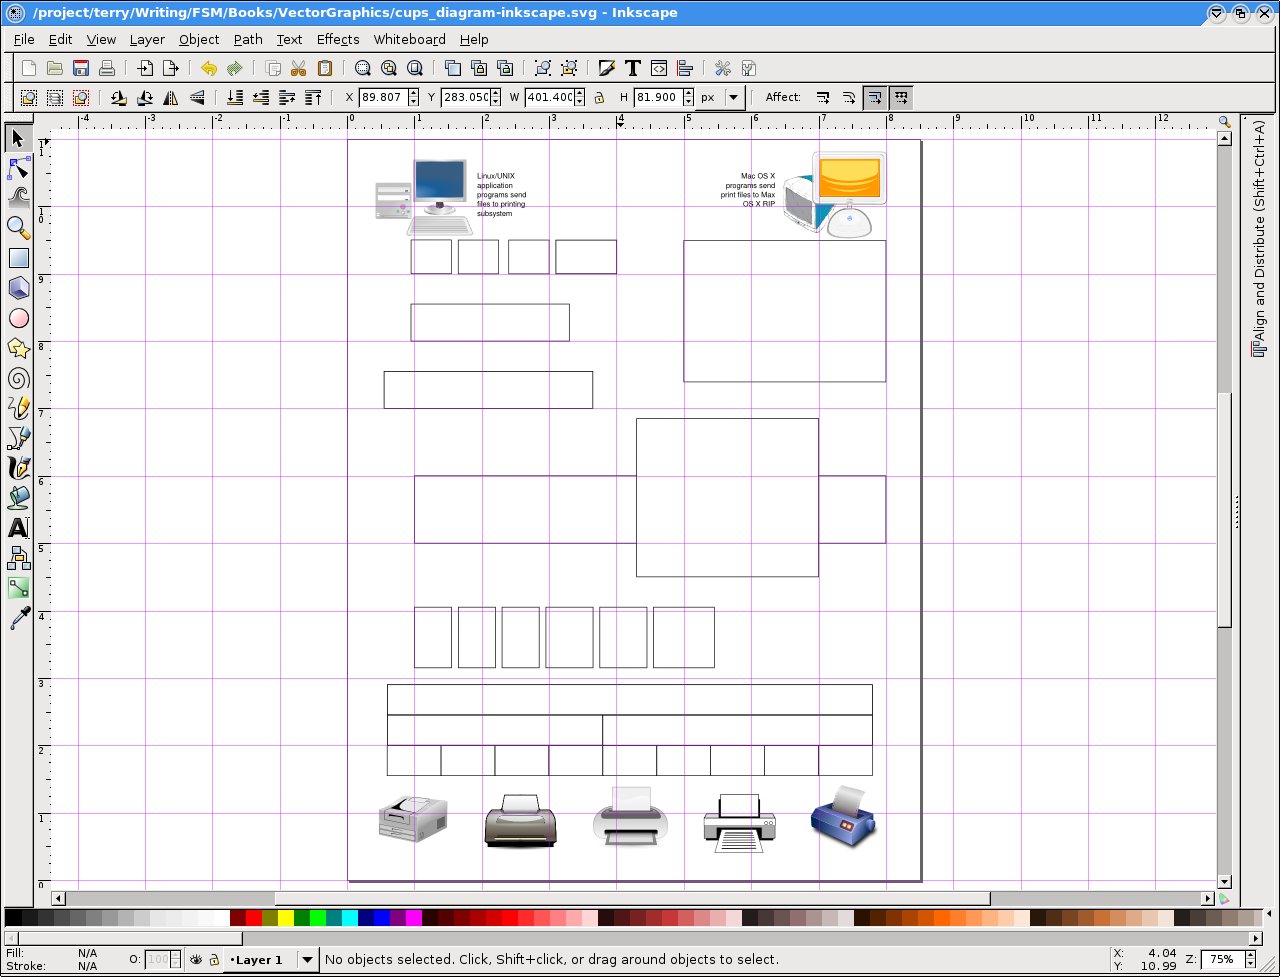
Task: Open the XML editor from the toolbar
Action: click(x=659, y=68)
